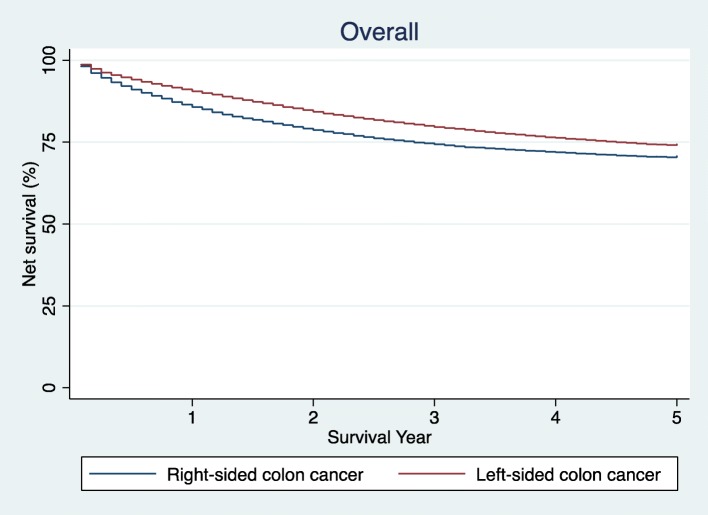This screenshot has width=708, height=515.
Task: Click the 25% horizontal gridline
Action: click(379, 305)
